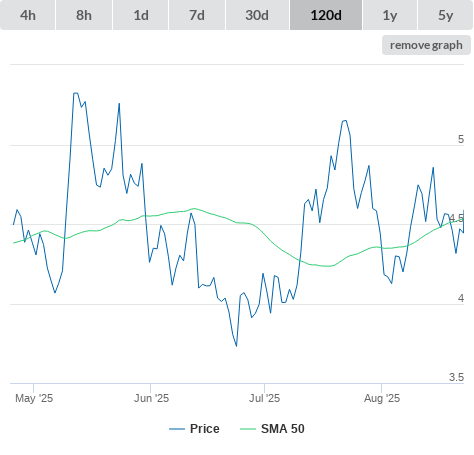
Task: Click the highest price peak in May
Action: click(x=75, y=93)
